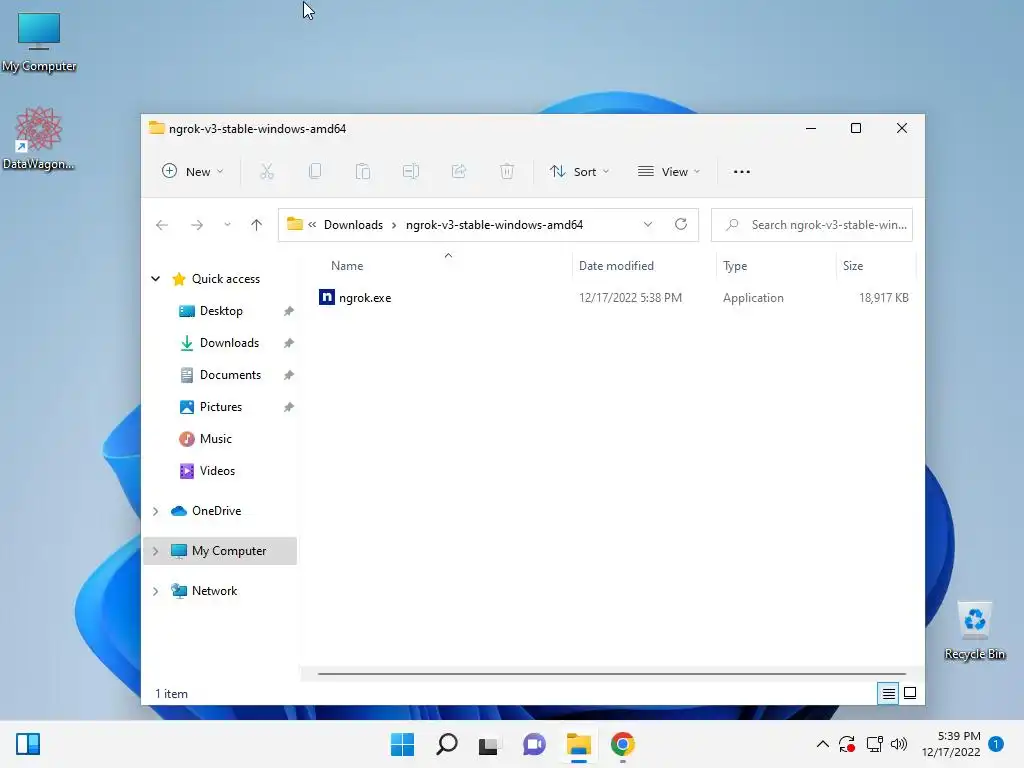Select Network in navigation pane
This screenshot has height=768, width=1024.
(214, 591)
